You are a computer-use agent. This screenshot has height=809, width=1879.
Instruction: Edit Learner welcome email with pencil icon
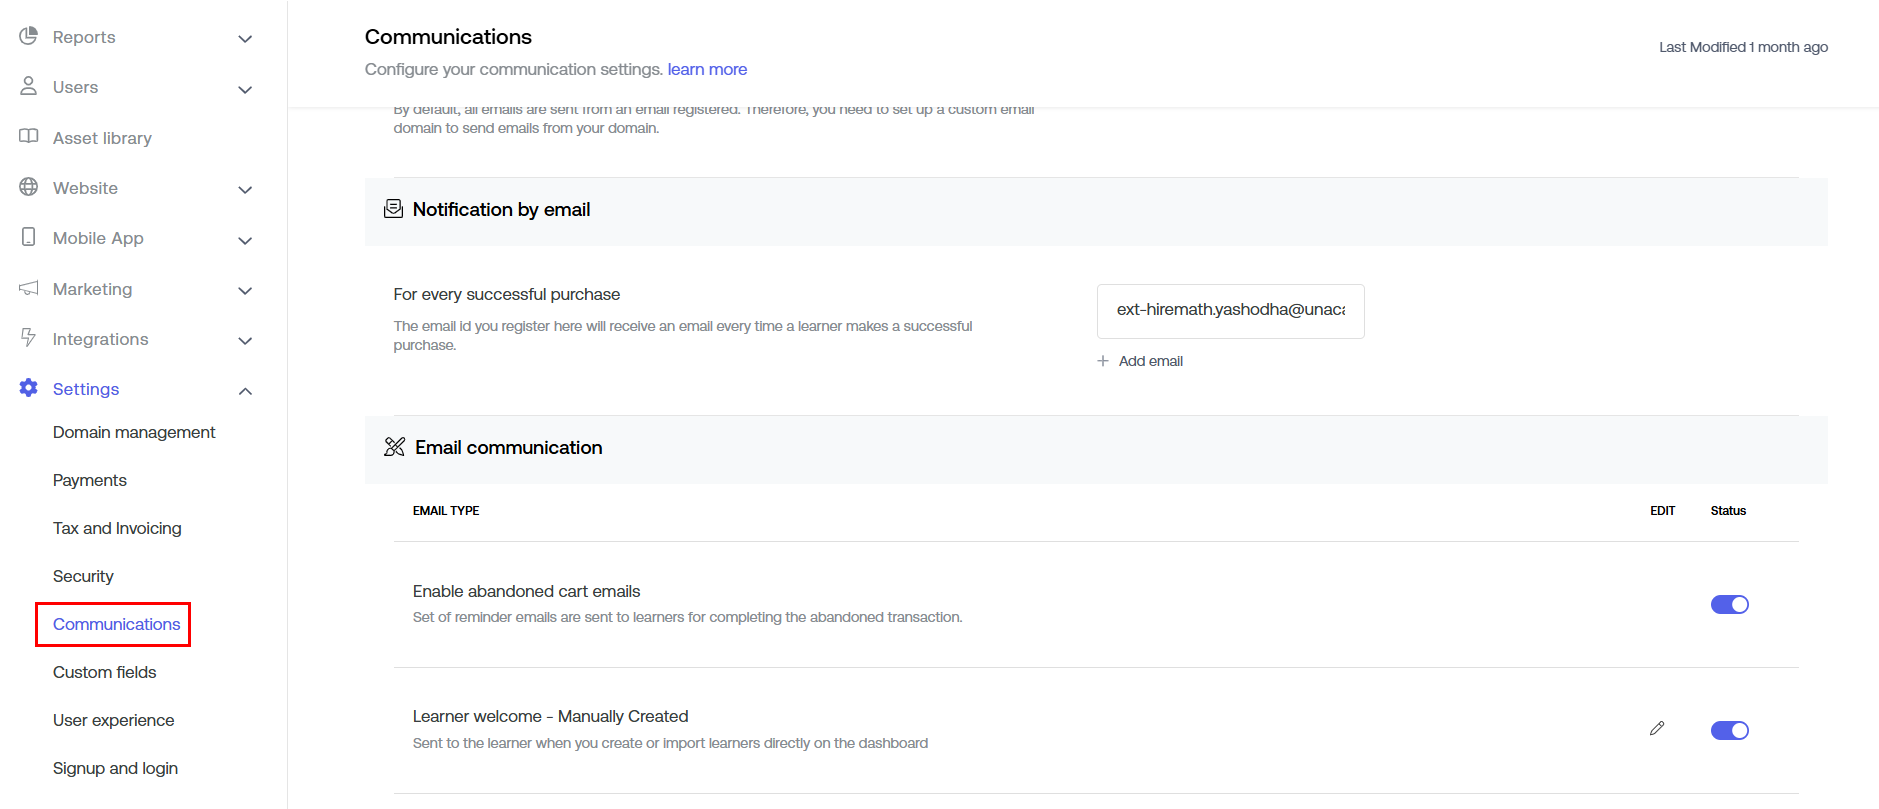(x=1657, y=729)
